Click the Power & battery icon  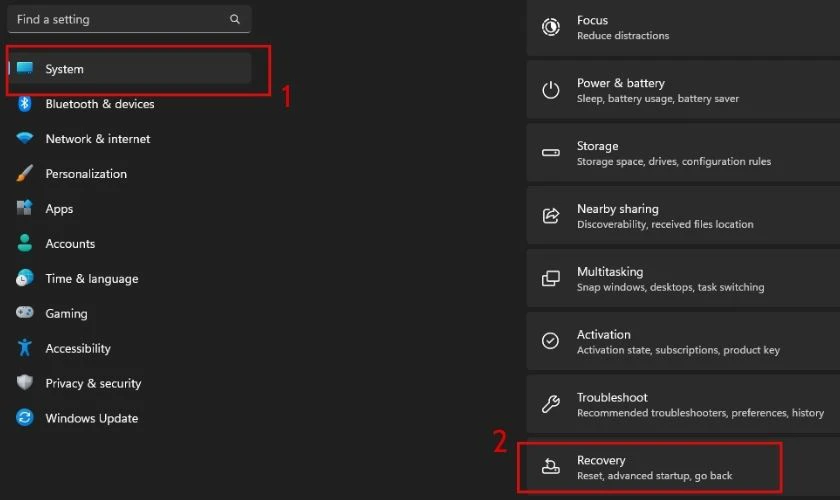[550, 90]
